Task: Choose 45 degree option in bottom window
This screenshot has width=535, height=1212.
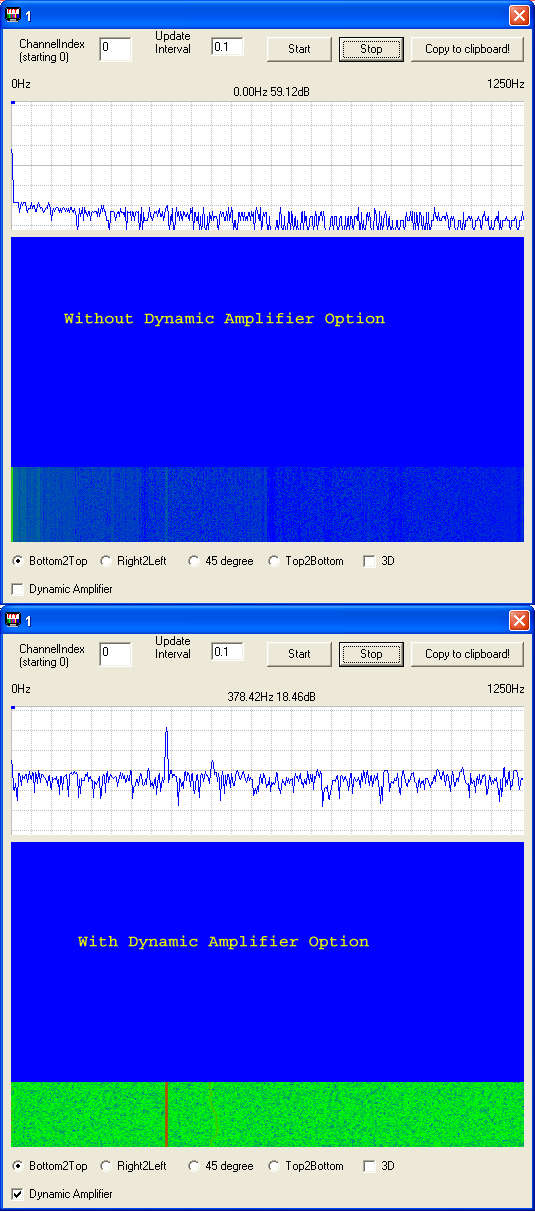Action: [194, 1166]
